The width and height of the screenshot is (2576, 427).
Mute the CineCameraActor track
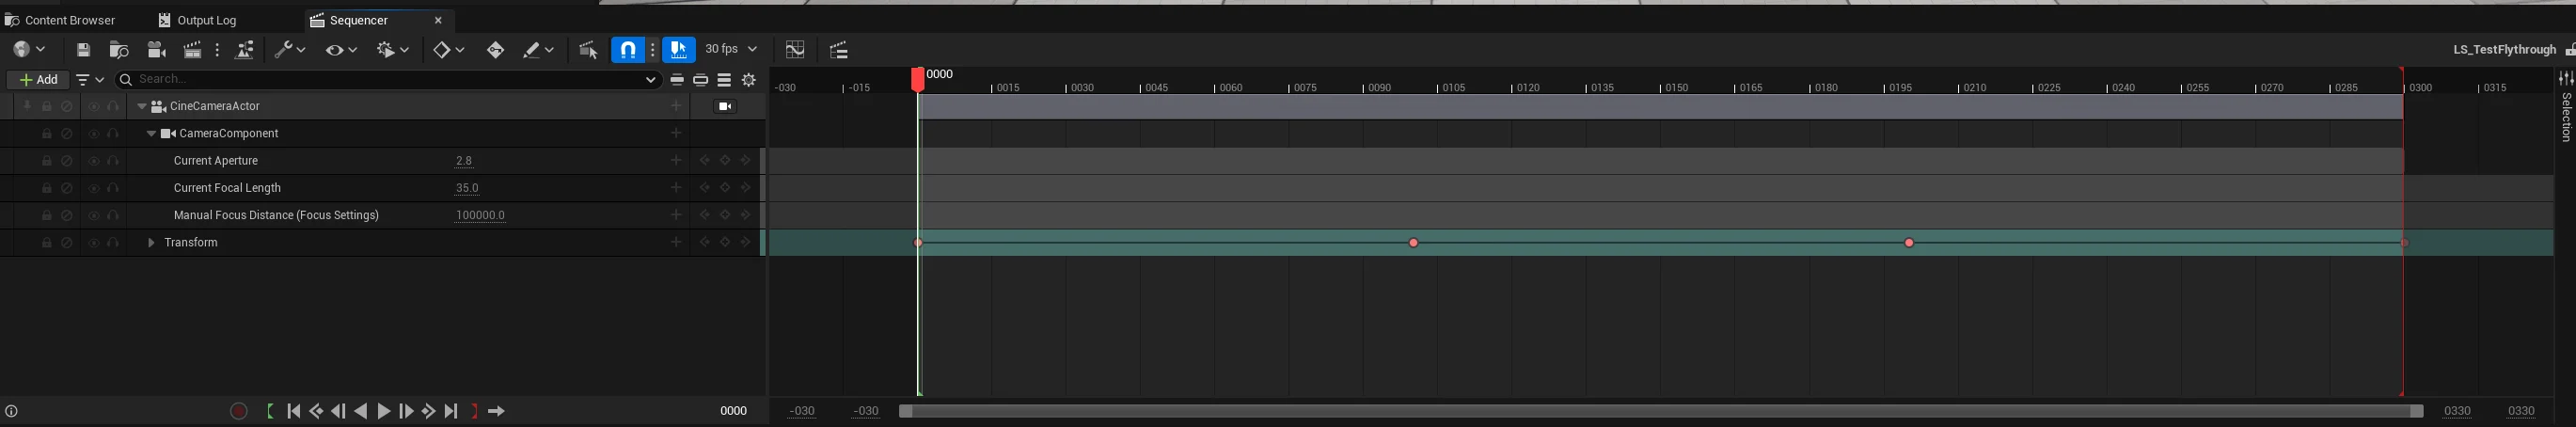point(67,106)
